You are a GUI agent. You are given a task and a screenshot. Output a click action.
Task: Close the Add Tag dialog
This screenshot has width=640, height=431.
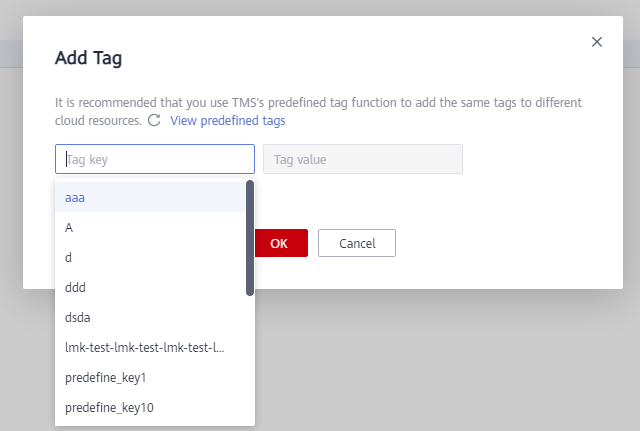click(x=597, y=42)
